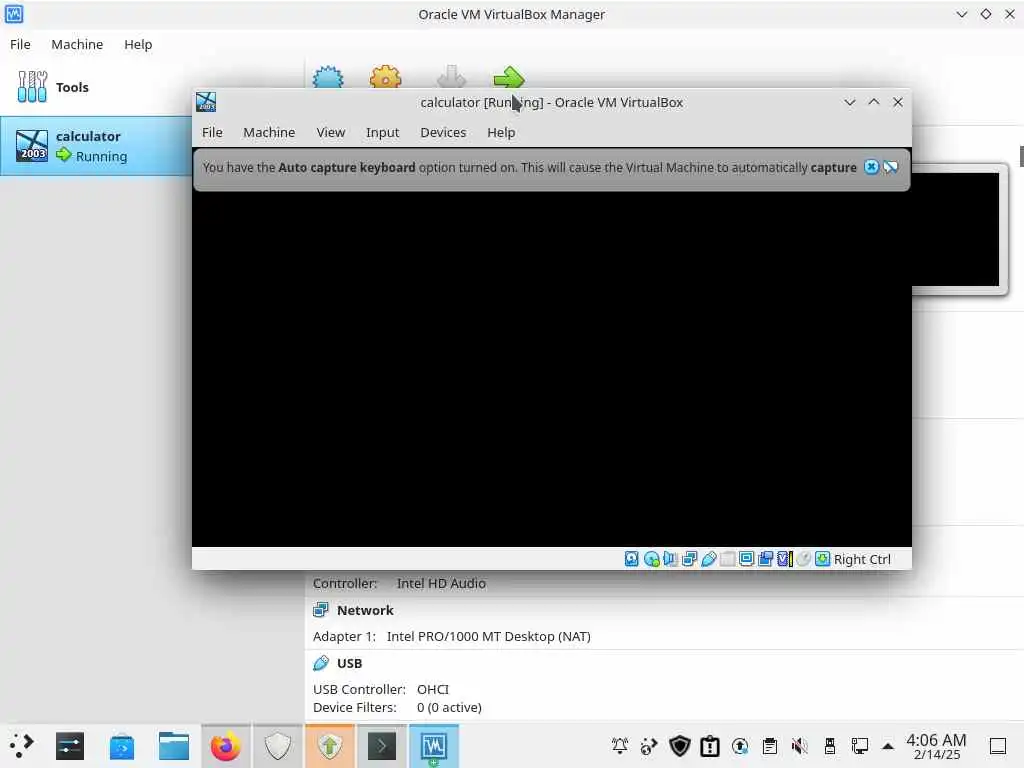Image resolution: width=1024 pixels, height=768 pixels.
Task: Click the VM window title bar icon
Action: tap(206, 102)
